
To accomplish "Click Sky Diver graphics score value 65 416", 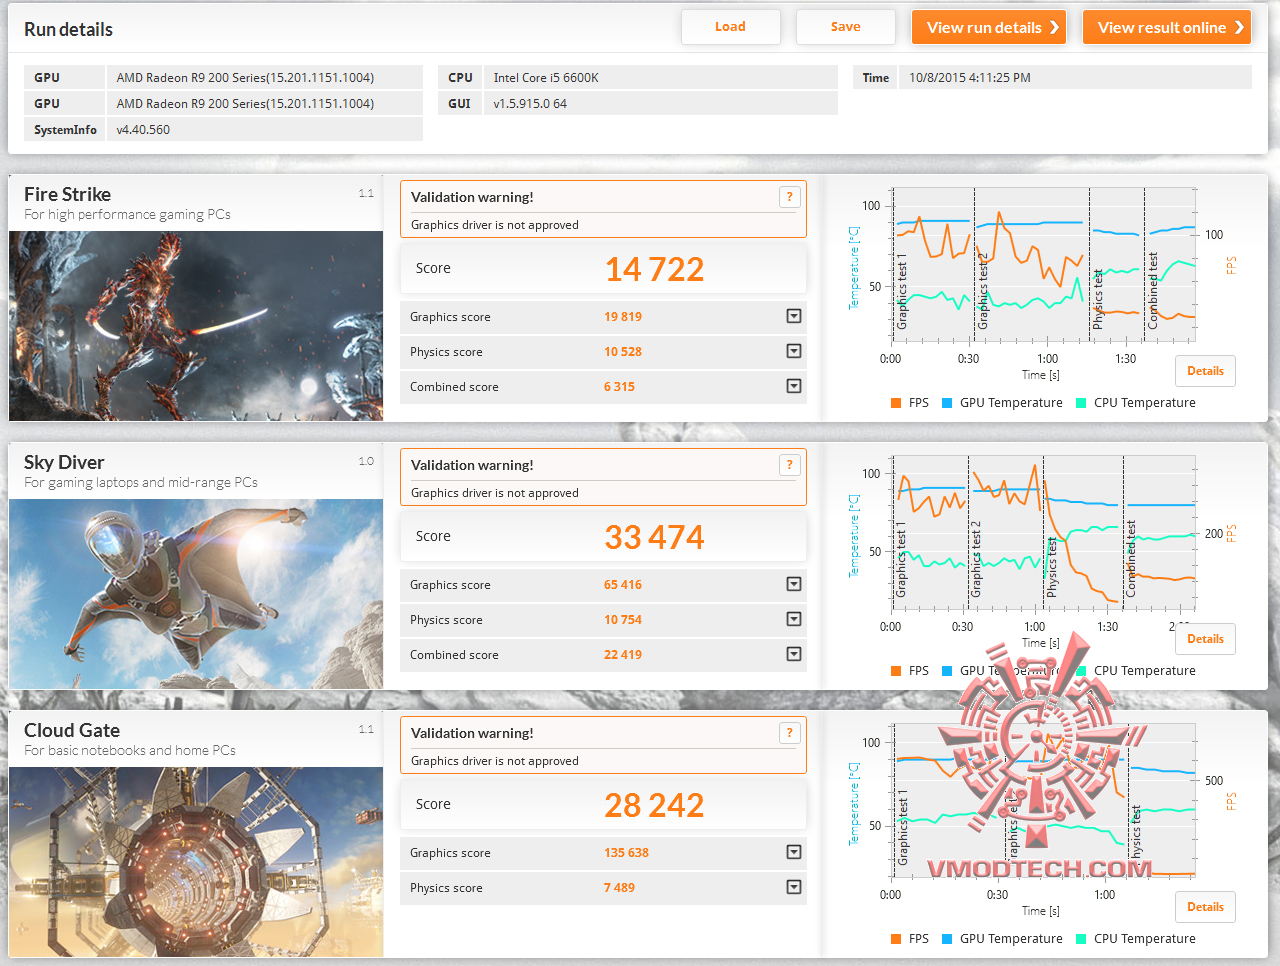I will coord(623,584).
